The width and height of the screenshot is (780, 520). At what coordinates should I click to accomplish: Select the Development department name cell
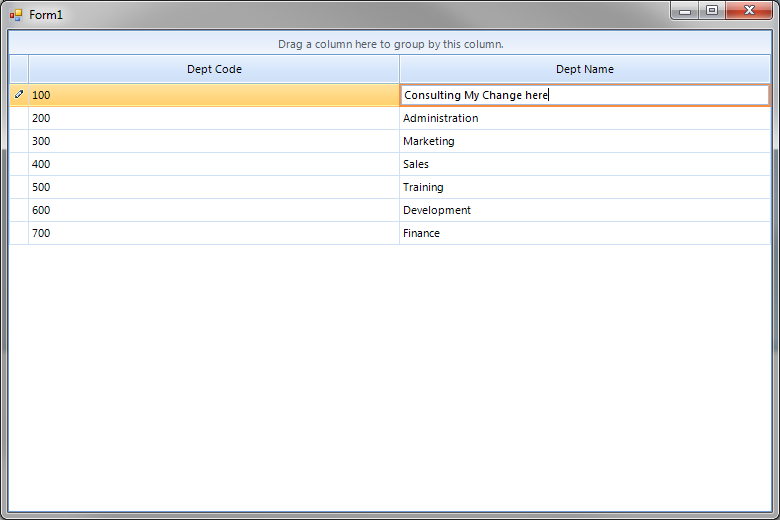point(585,209)
